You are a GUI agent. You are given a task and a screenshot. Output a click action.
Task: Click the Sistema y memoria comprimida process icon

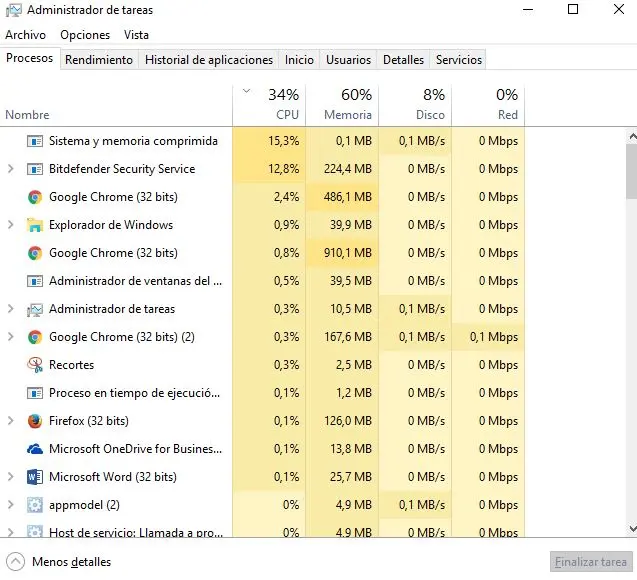point(35,141)
